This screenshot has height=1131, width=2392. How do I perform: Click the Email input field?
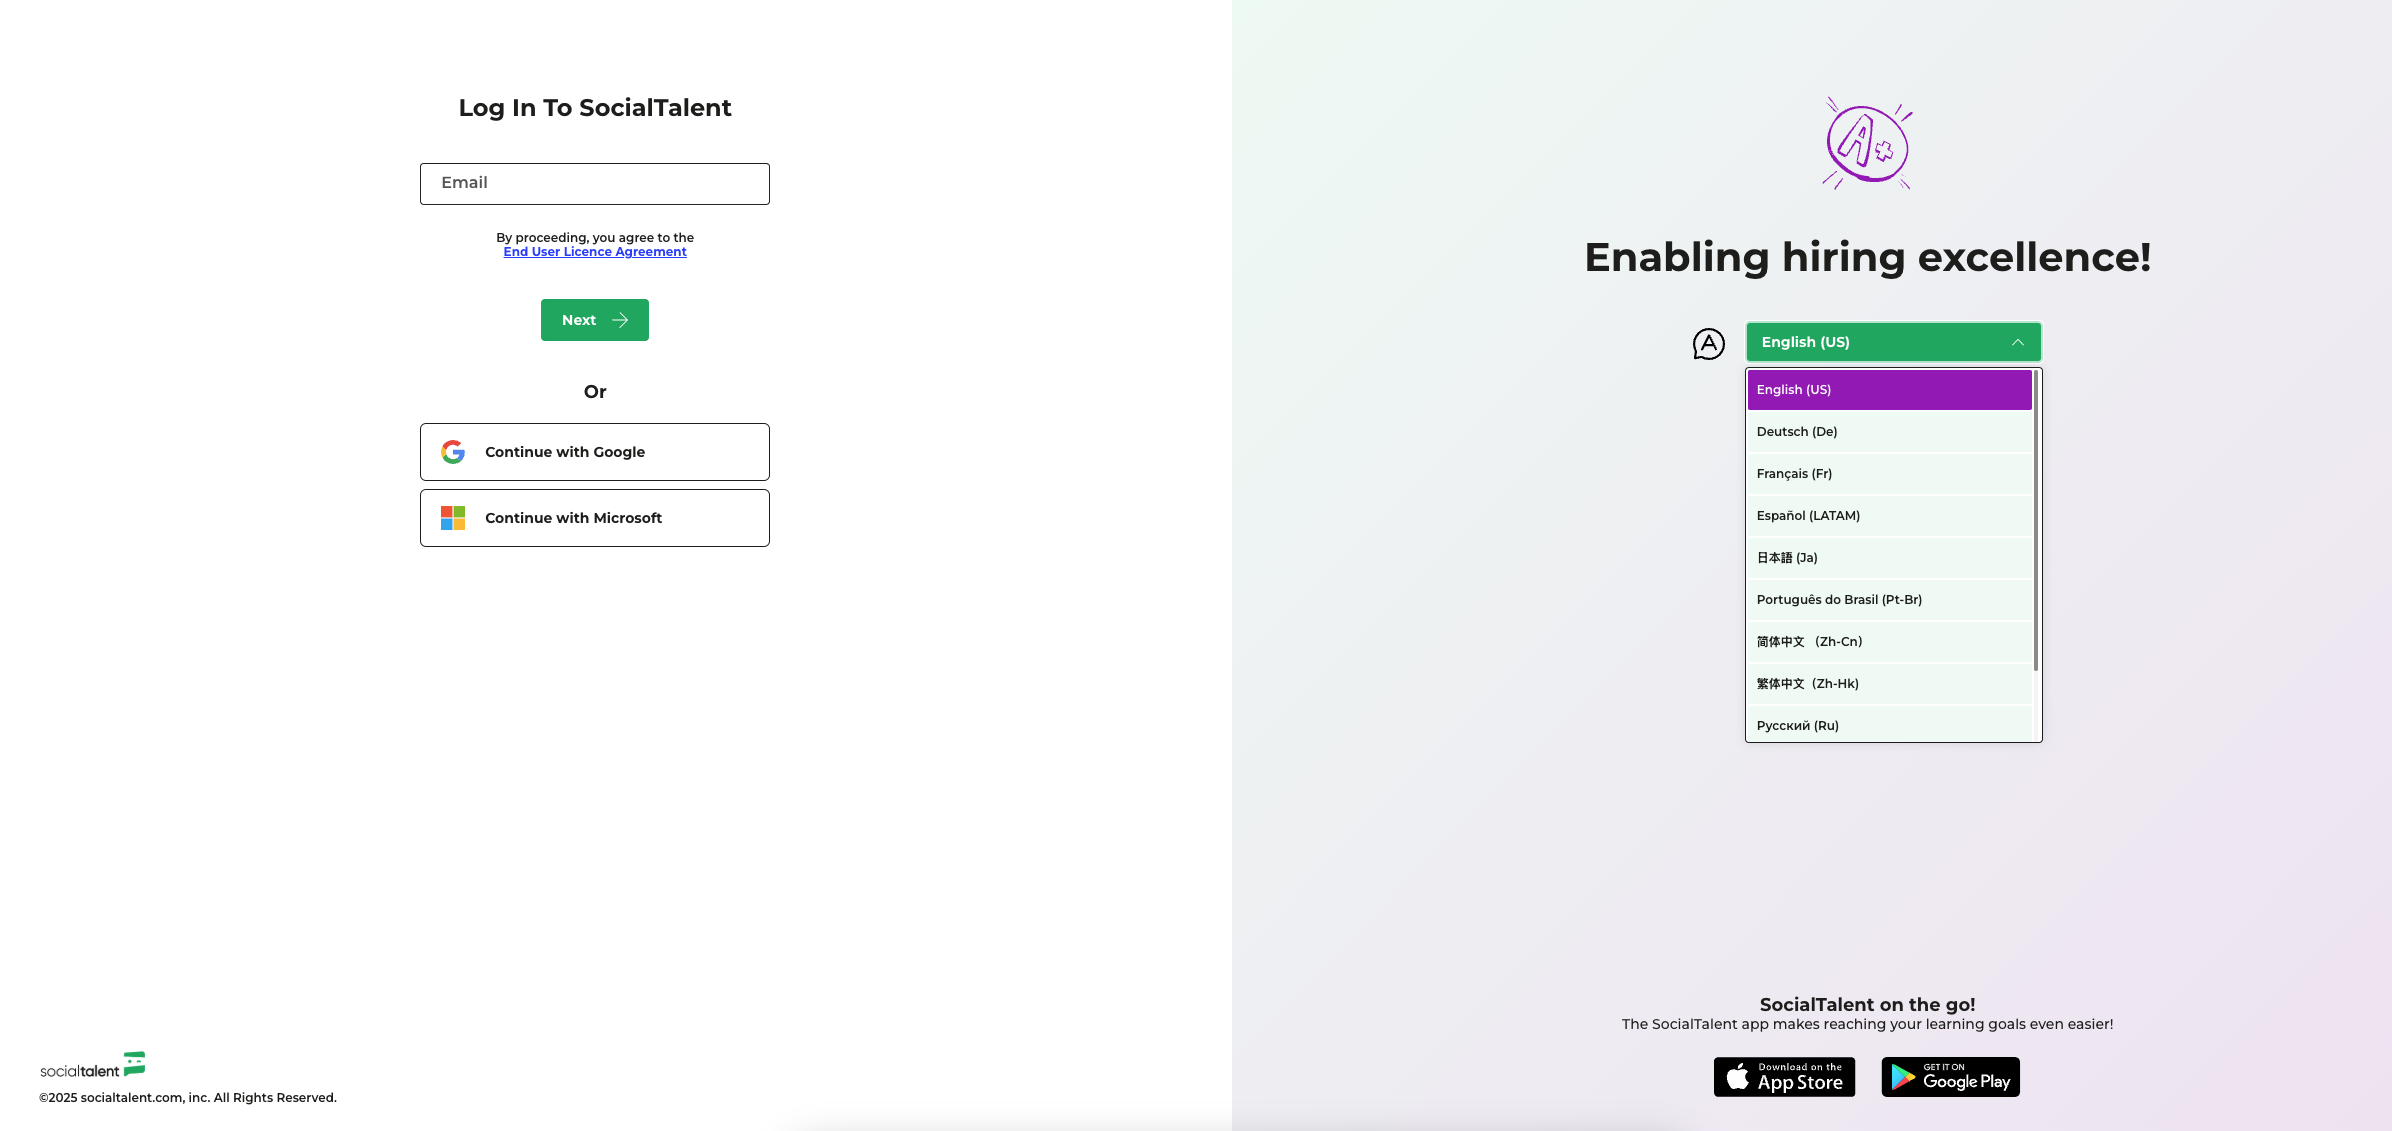coord(595,183)
